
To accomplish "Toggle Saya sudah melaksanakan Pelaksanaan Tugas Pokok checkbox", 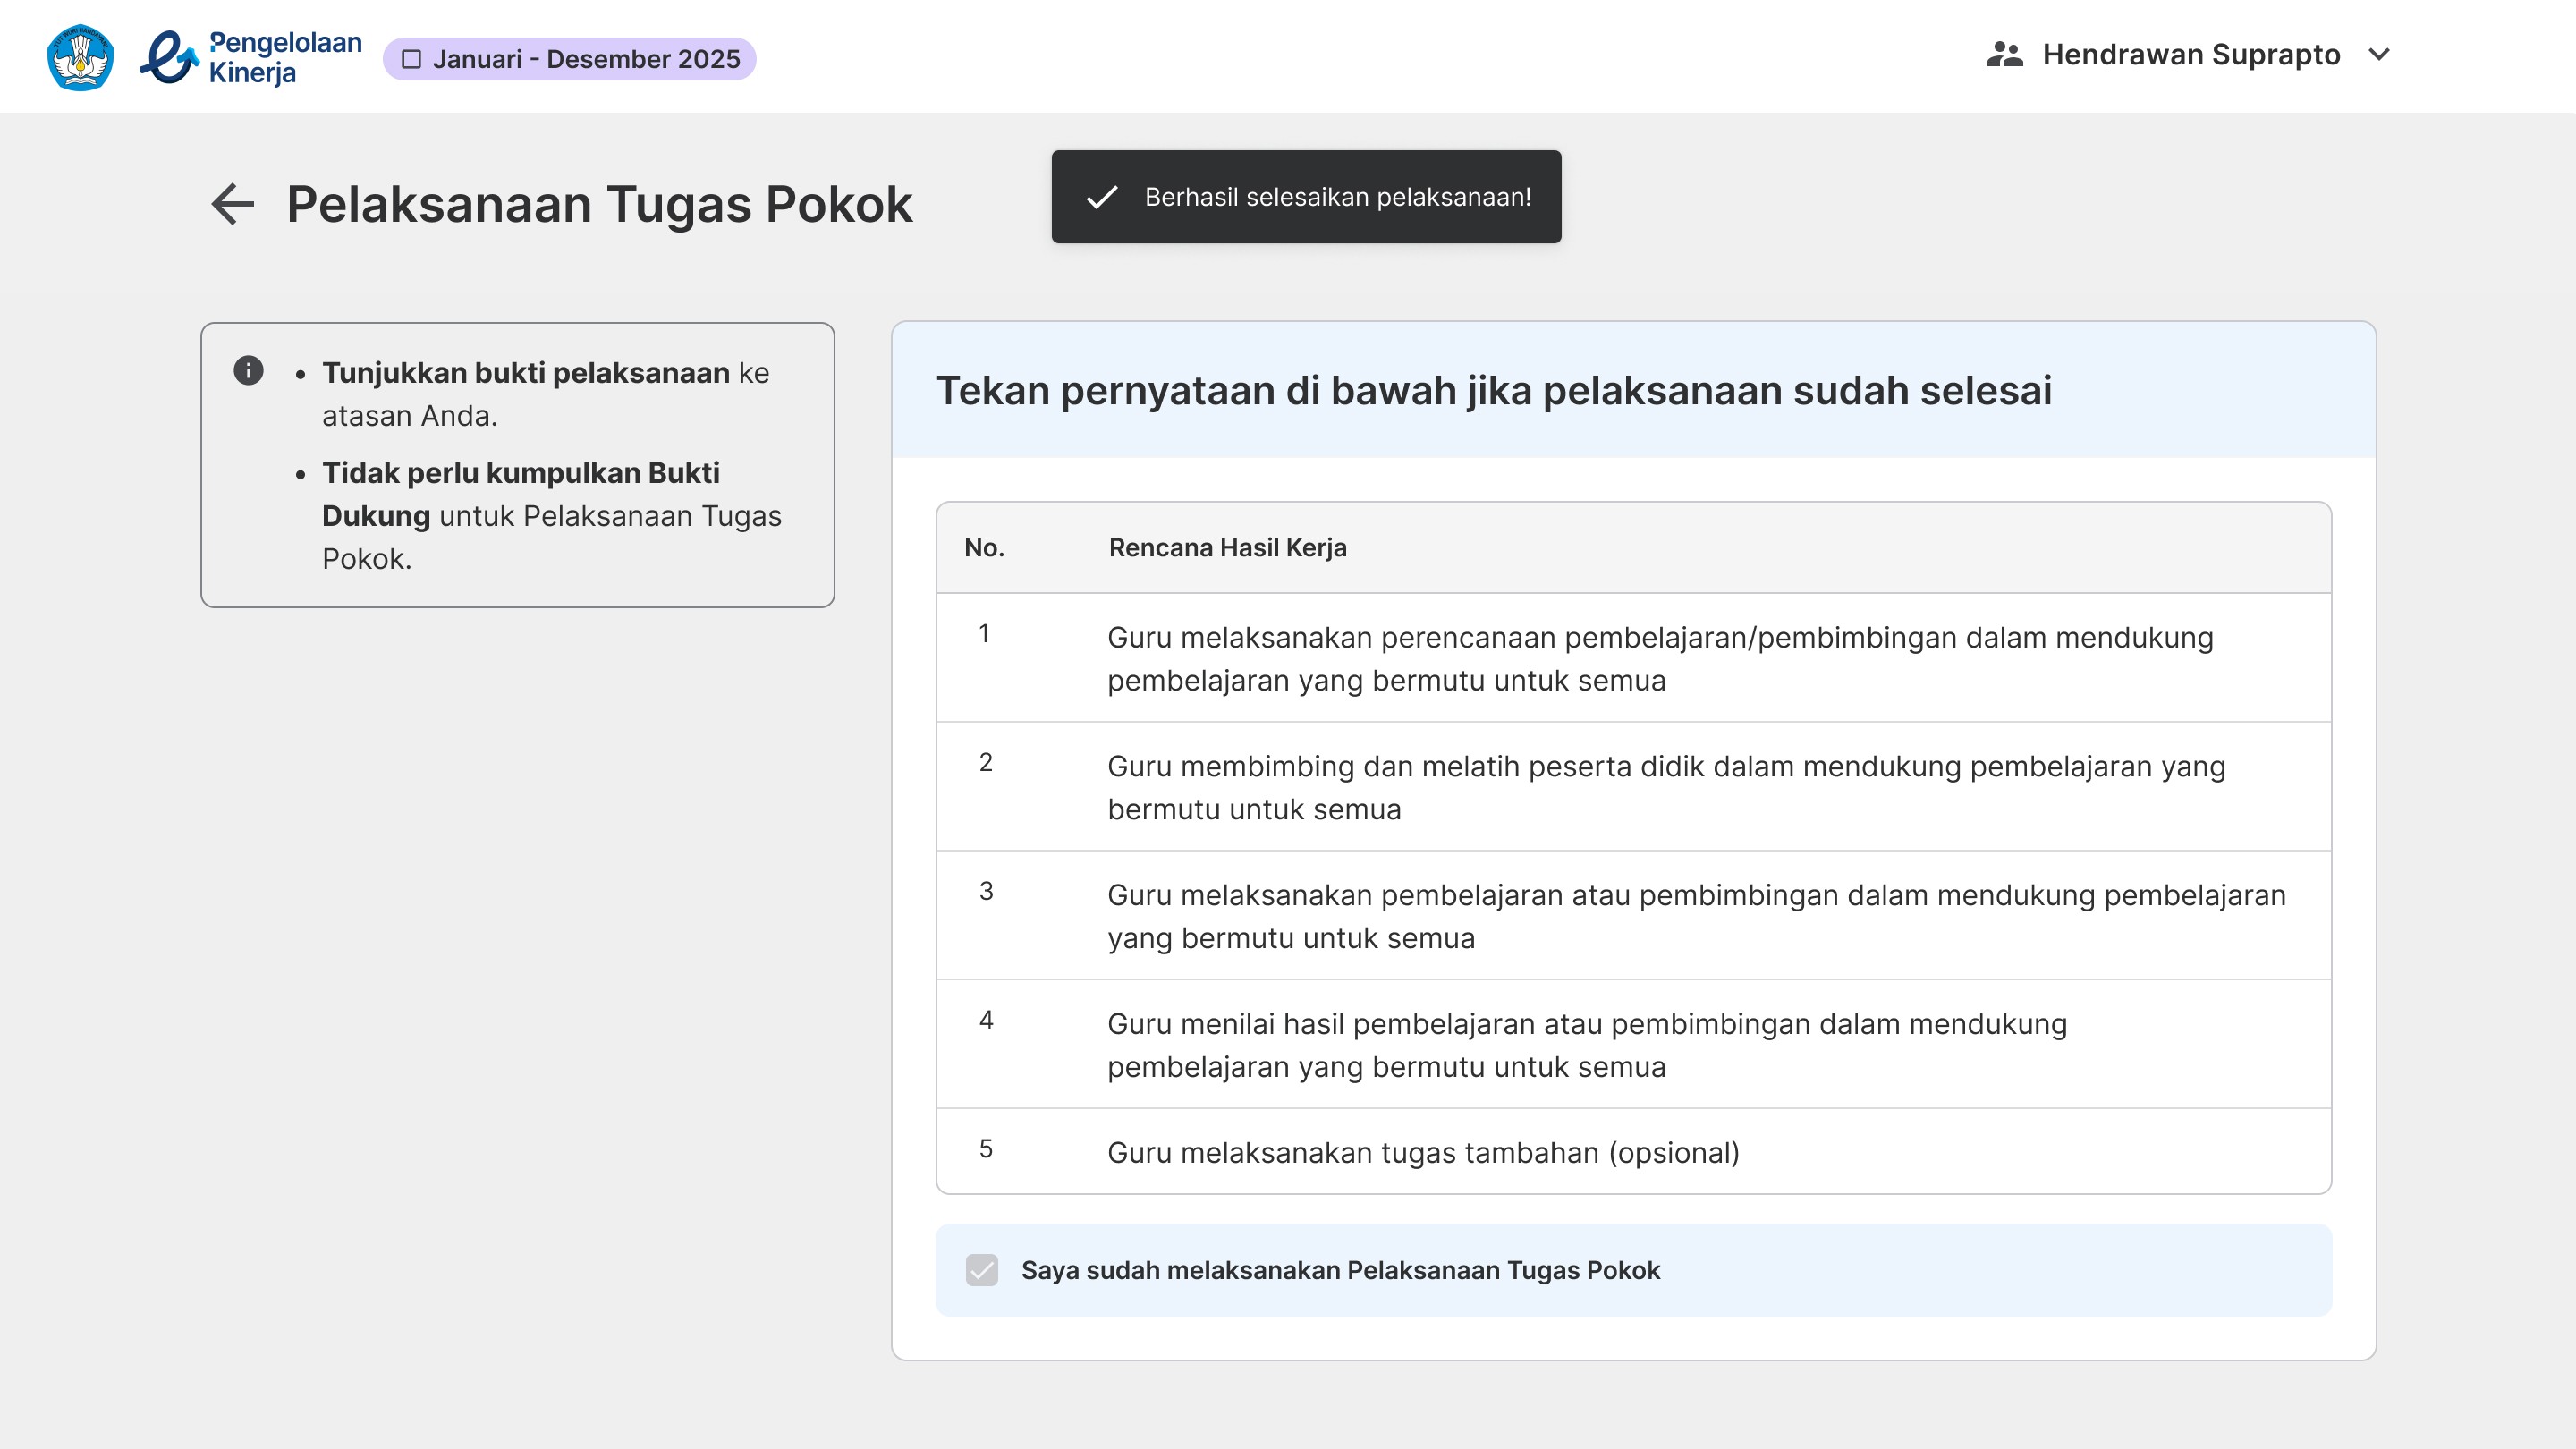I will click(x=982, y=1270).
